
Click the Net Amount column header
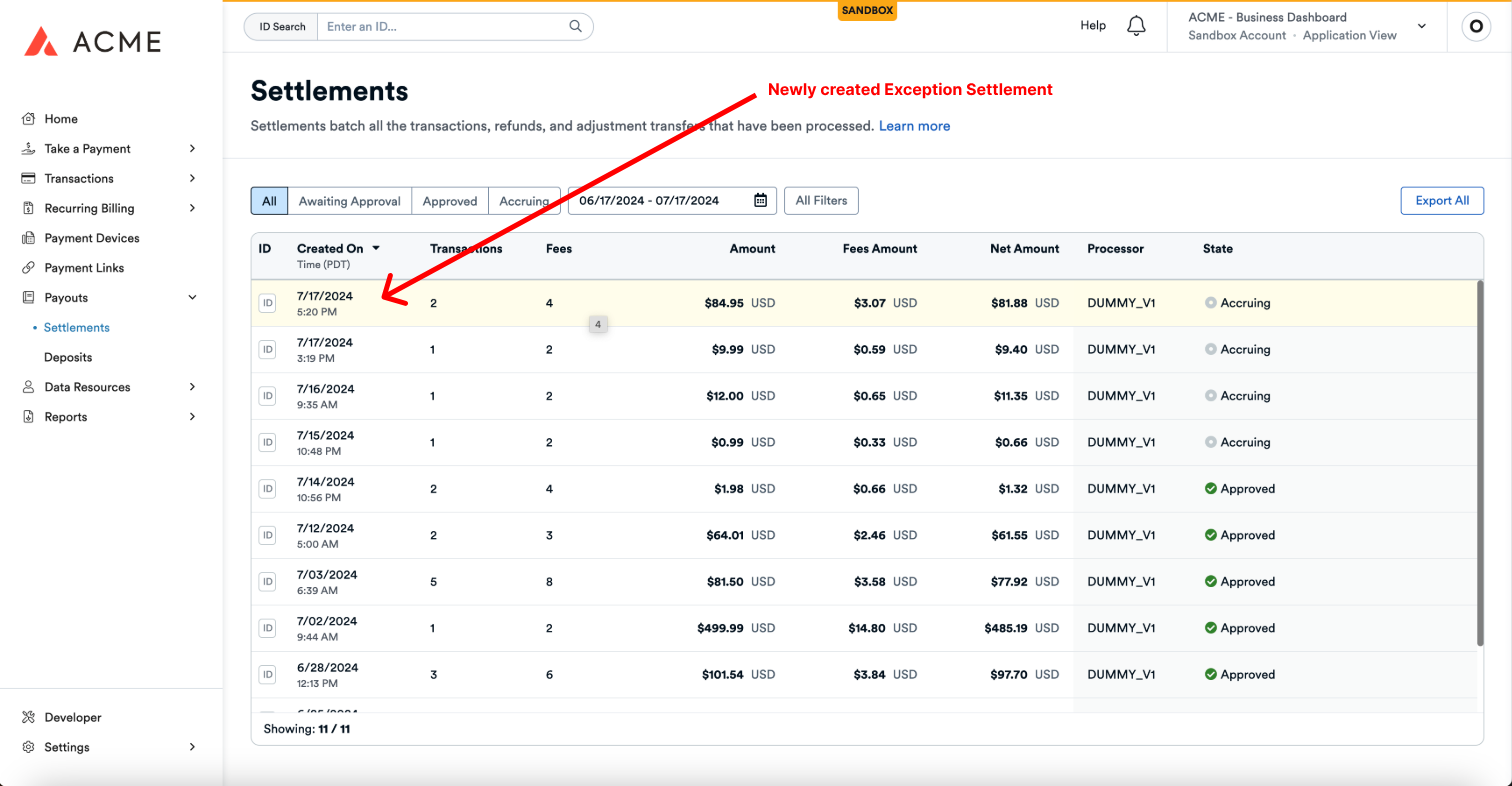[x=1024, y=249]
